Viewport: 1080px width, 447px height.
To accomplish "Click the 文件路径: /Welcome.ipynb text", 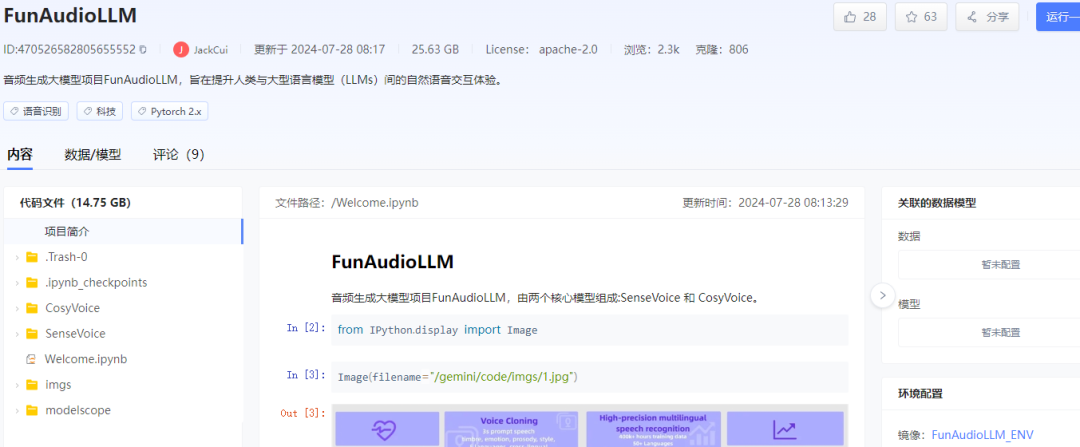I will pos(346,202).
